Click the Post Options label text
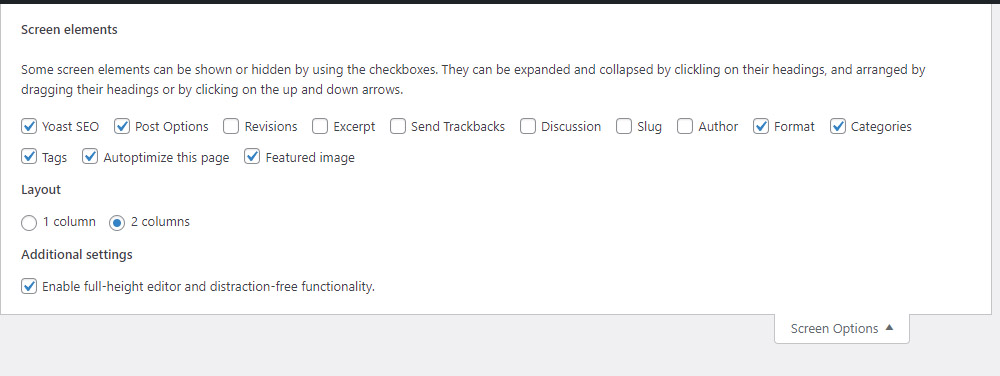Image resolution: width=1000 pixels, height=376 pixels. 172,127
